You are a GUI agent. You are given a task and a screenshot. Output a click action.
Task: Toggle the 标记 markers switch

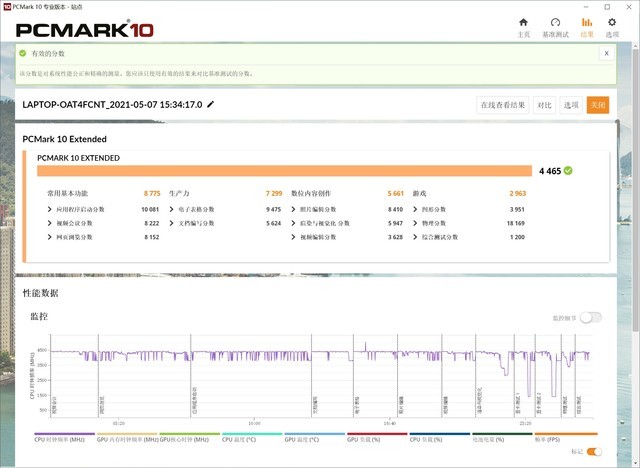click(594, 452)
